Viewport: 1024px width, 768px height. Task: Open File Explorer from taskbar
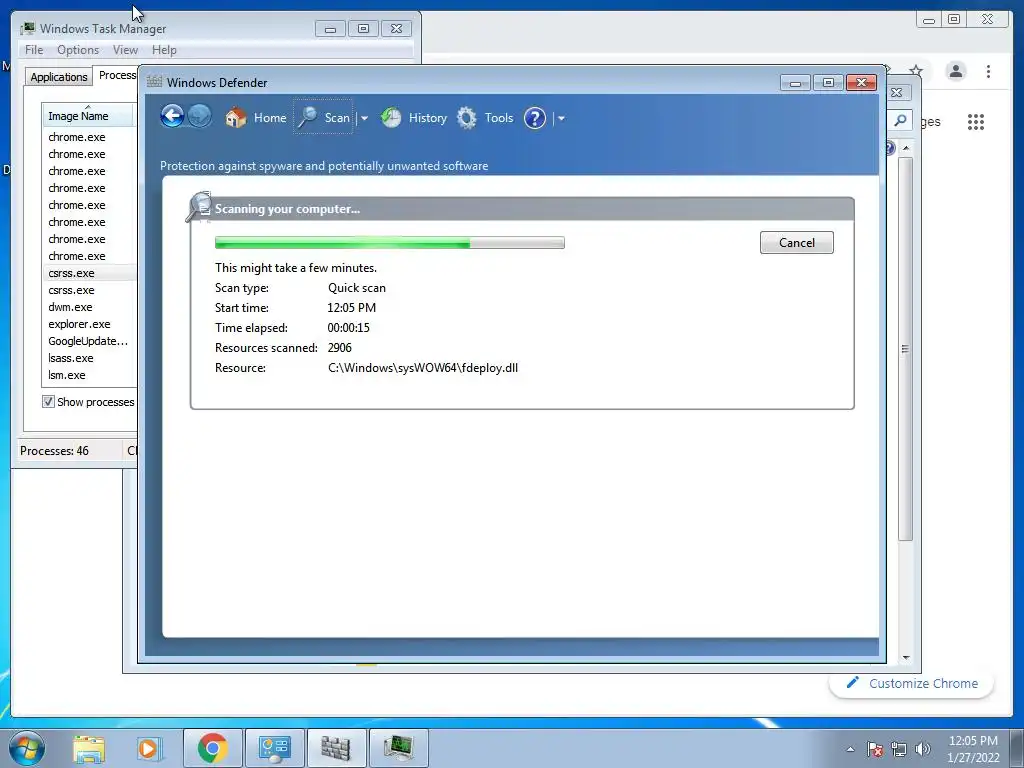tap(89, 748)
